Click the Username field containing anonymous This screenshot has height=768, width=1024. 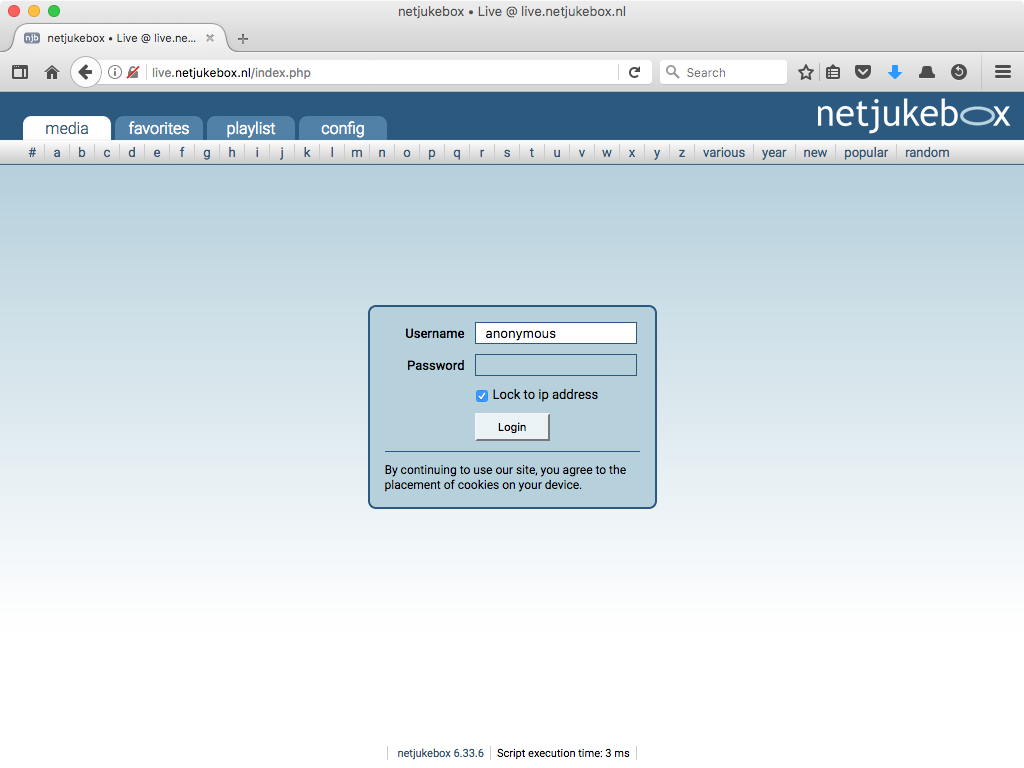click(x=556, y=333)
